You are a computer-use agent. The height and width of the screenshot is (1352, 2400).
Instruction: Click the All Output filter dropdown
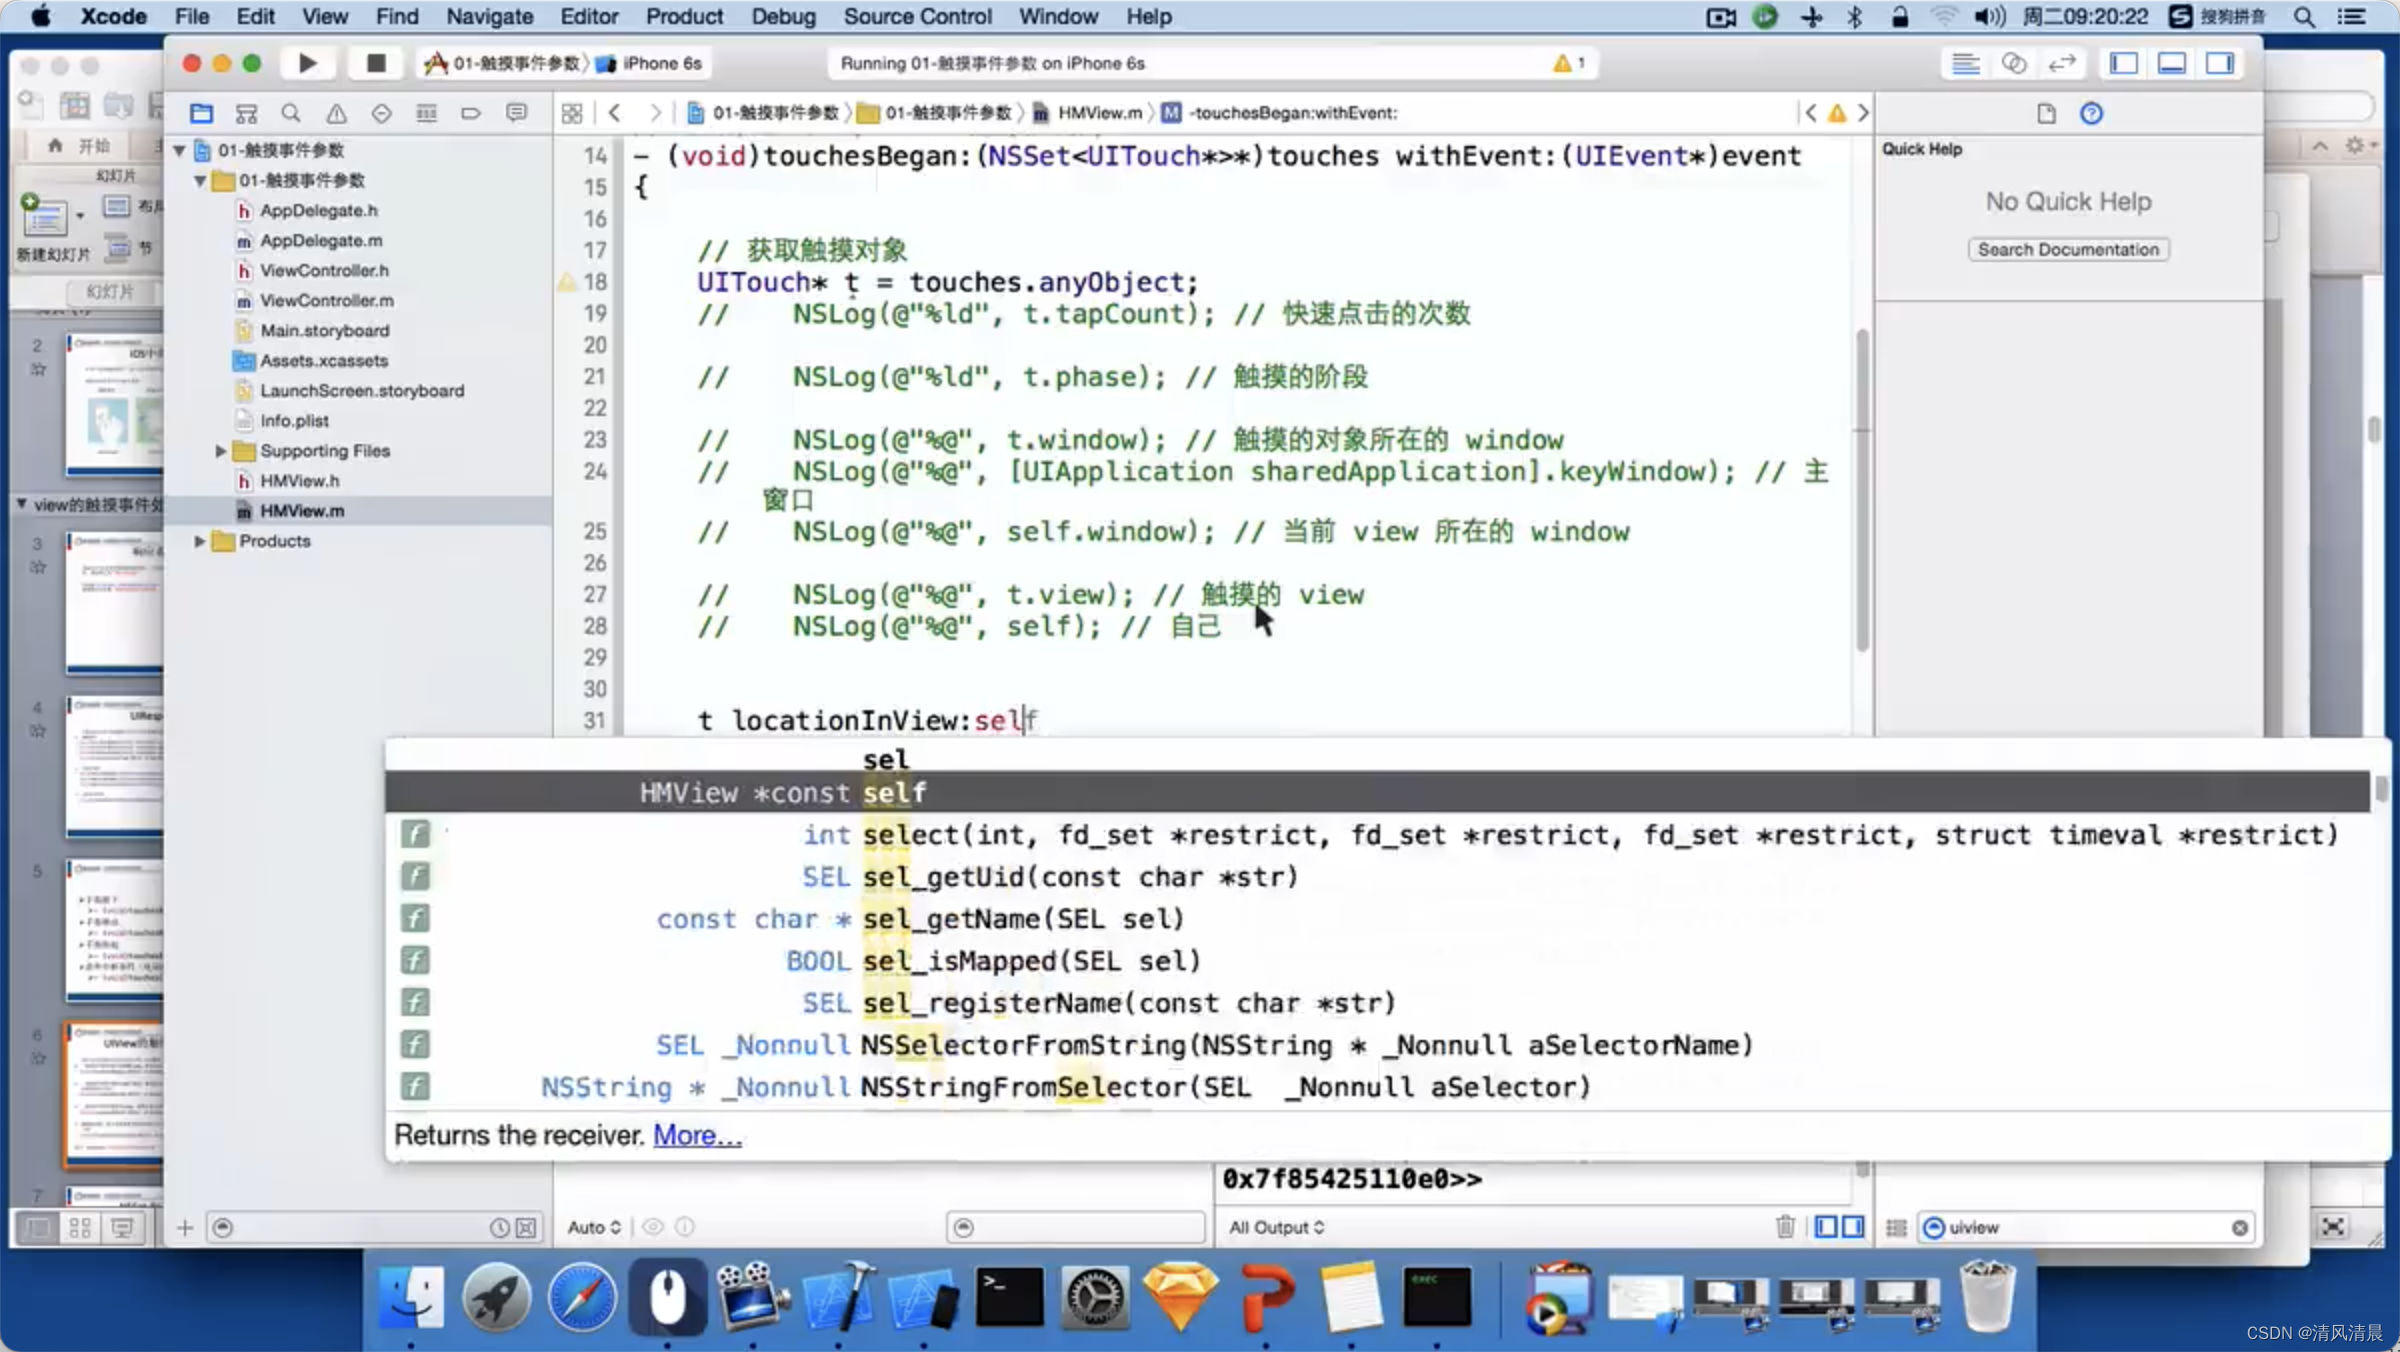coord(1277,1227)
